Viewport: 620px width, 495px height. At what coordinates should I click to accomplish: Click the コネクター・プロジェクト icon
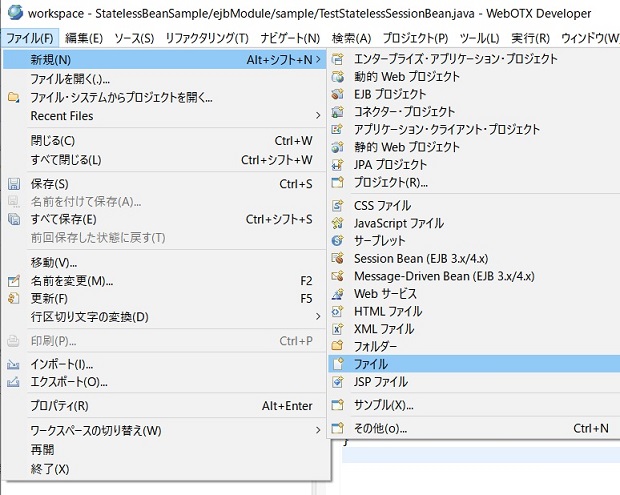point(337,112)
